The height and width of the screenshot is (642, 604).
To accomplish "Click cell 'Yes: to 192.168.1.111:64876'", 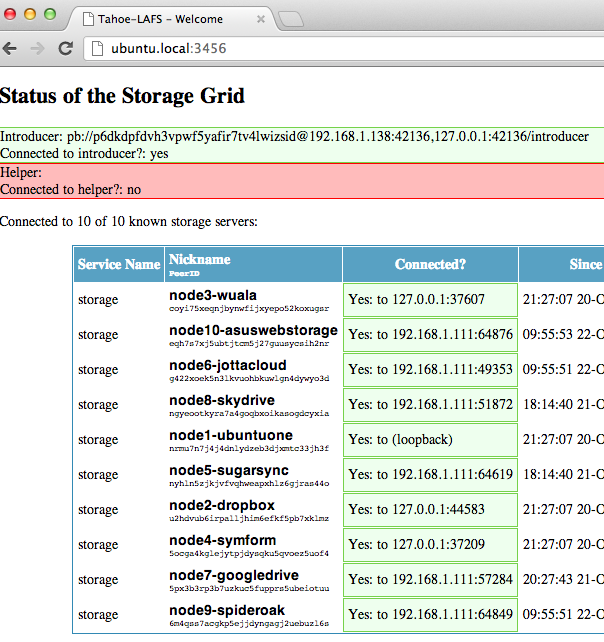I will coord(430,335).
